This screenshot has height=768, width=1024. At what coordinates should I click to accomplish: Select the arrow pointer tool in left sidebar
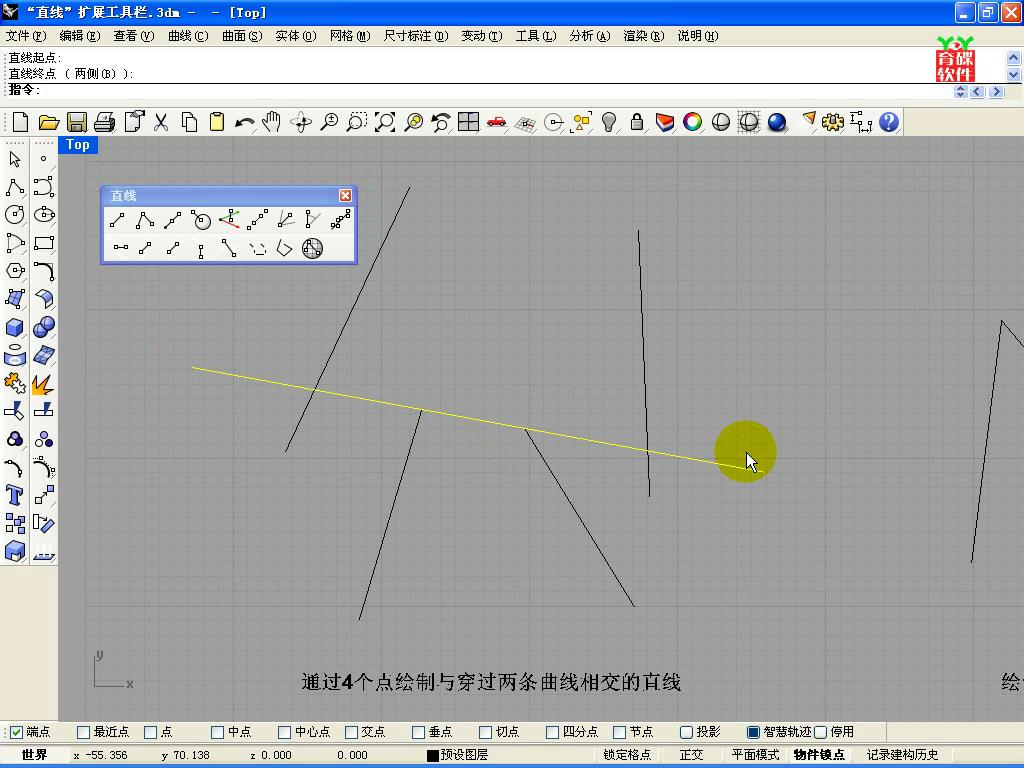tap(15, 159)
